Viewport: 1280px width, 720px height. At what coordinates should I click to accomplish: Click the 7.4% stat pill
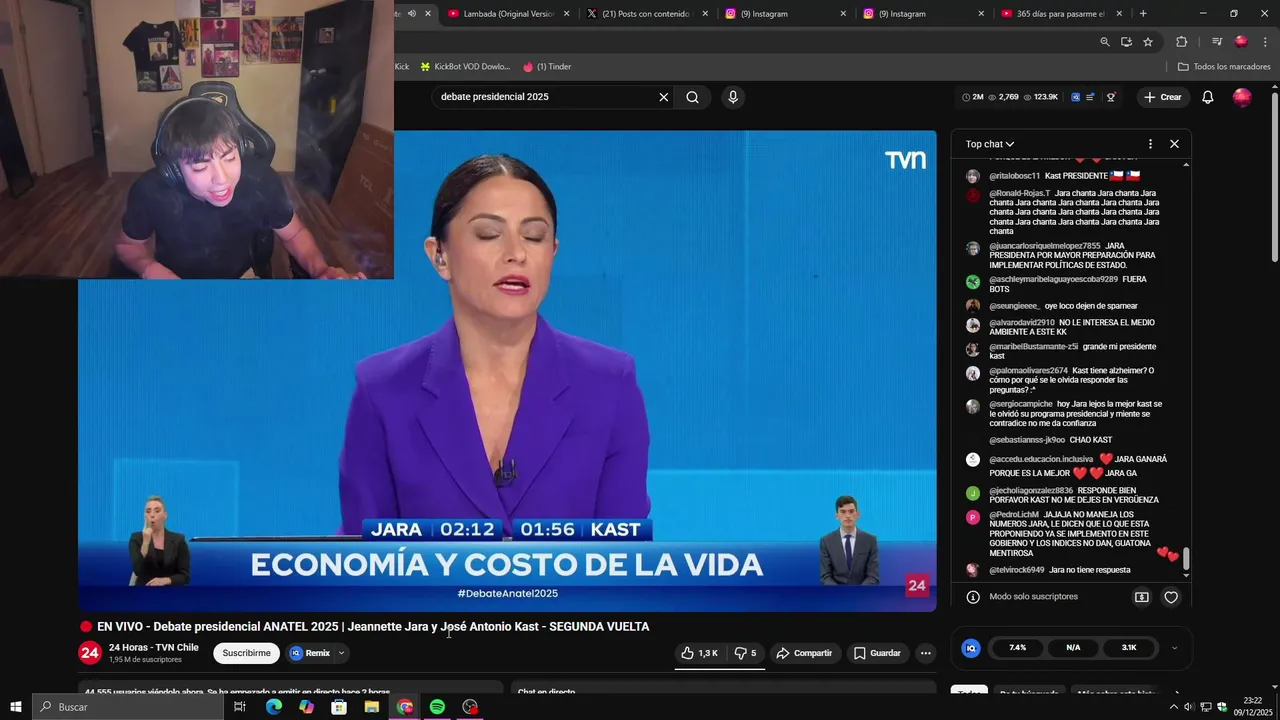[x=1017, y=648]
